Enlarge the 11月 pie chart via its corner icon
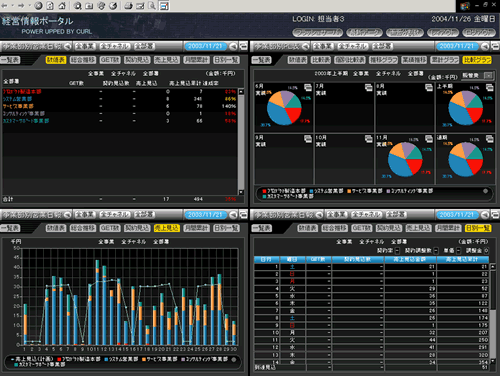Image resolution: width=500 pixels, height=376 pixels. 428,138
